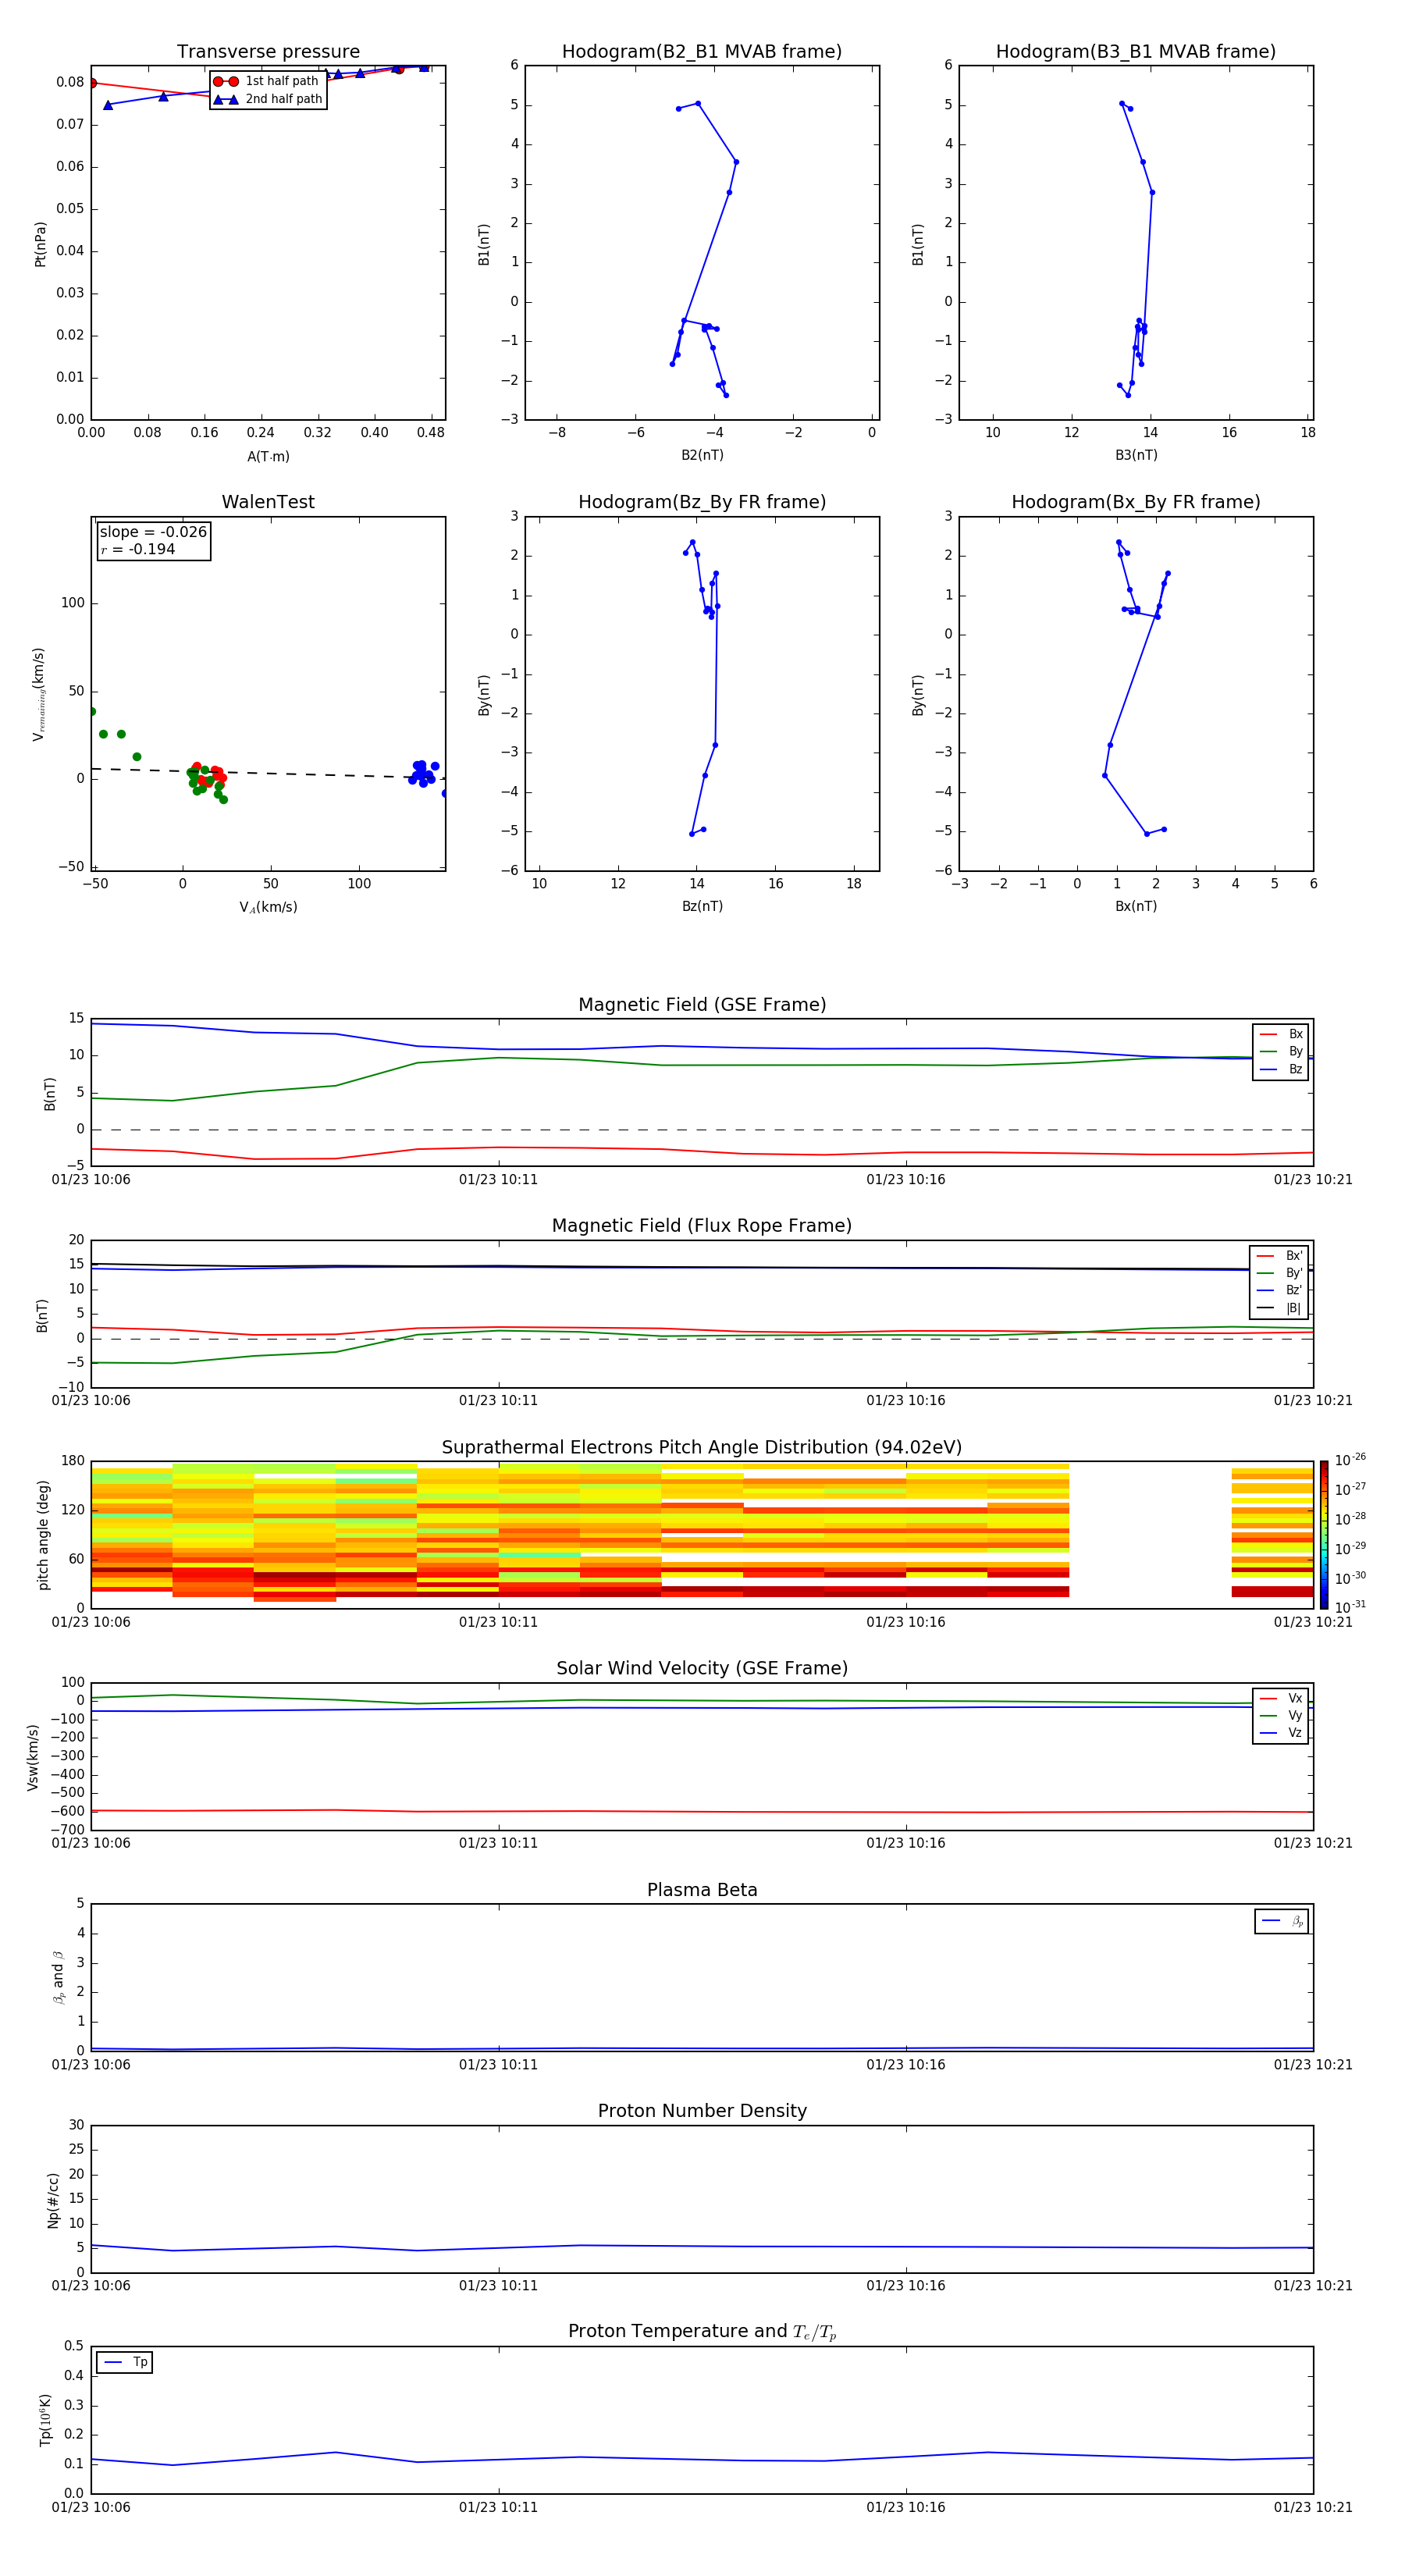Select the "2nd half path" legend entry
This screenshot has height=2576, width=1405.
(x=268, y=99)
